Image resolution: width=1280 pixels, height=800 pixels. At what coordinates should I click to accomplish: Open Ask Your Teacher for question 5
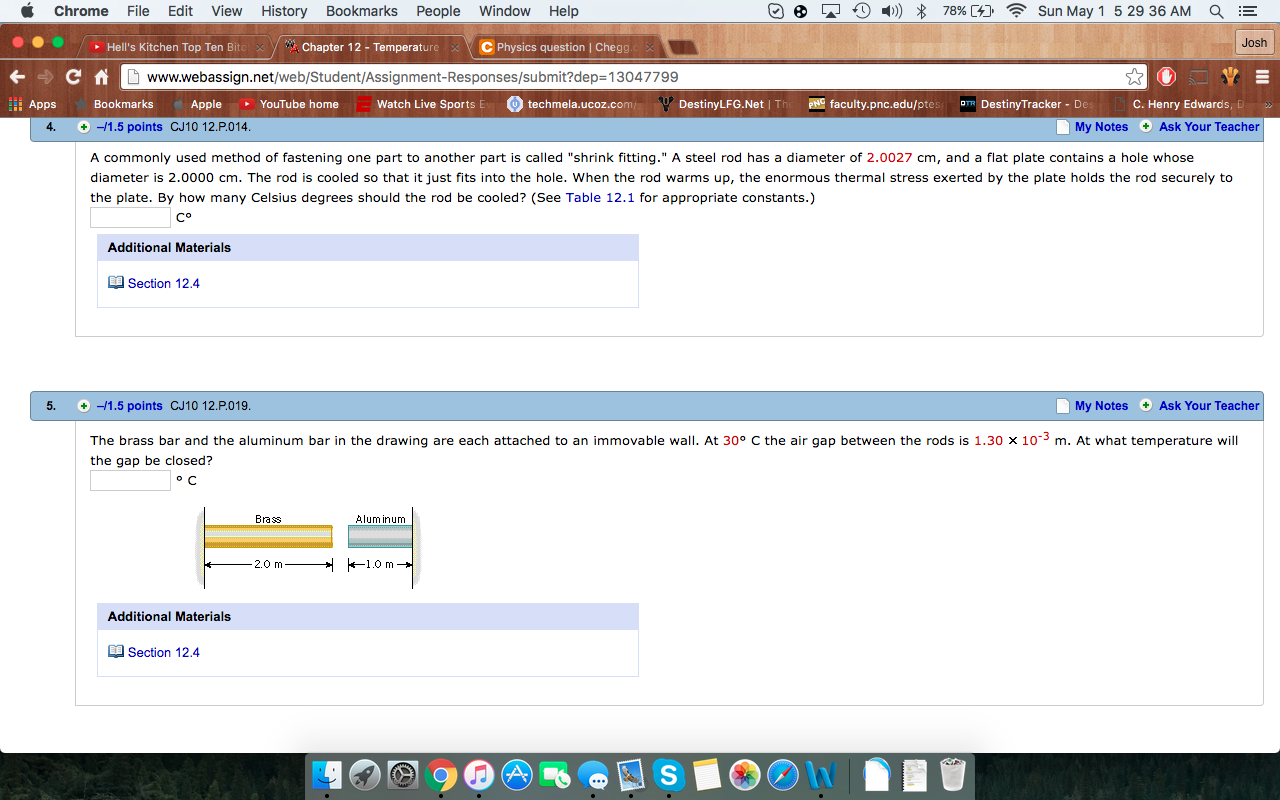click(x=1208, y=406)
